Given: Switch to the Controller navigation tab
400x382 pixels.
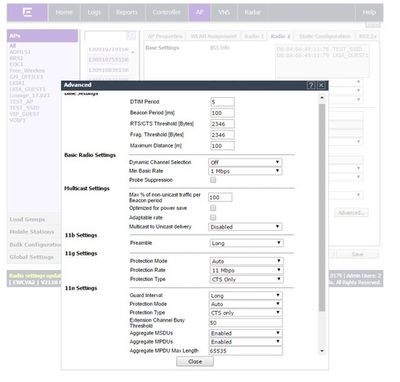Looking at the screenshot, I should tap(166, 13).
